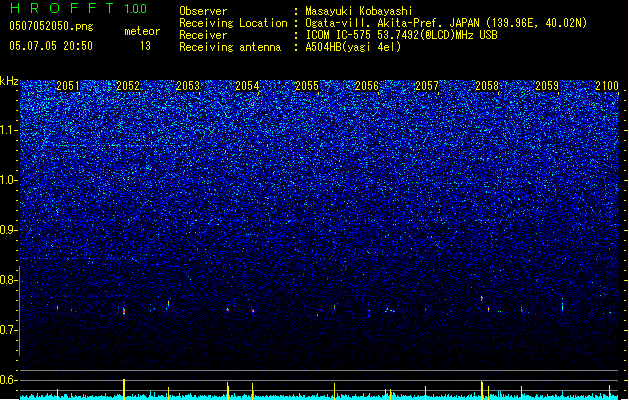
Task: Click the Receiving antenna field label
Action: tap(230, 47)
